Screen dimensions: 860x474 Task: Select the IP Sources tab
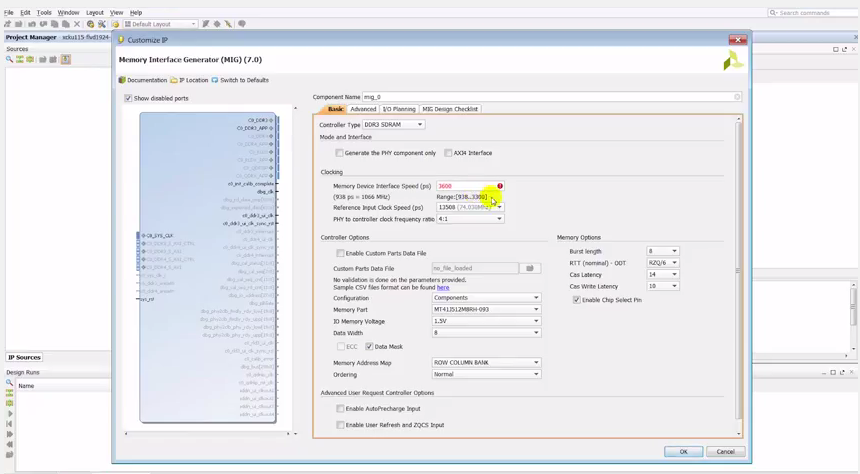point(24,357)
